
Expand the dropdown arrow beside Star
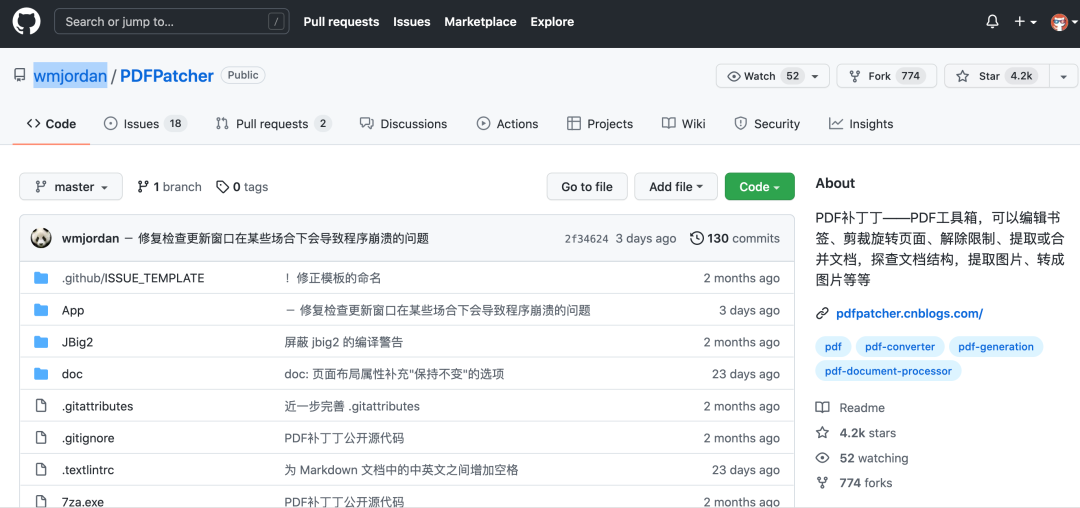[1064, 76]
